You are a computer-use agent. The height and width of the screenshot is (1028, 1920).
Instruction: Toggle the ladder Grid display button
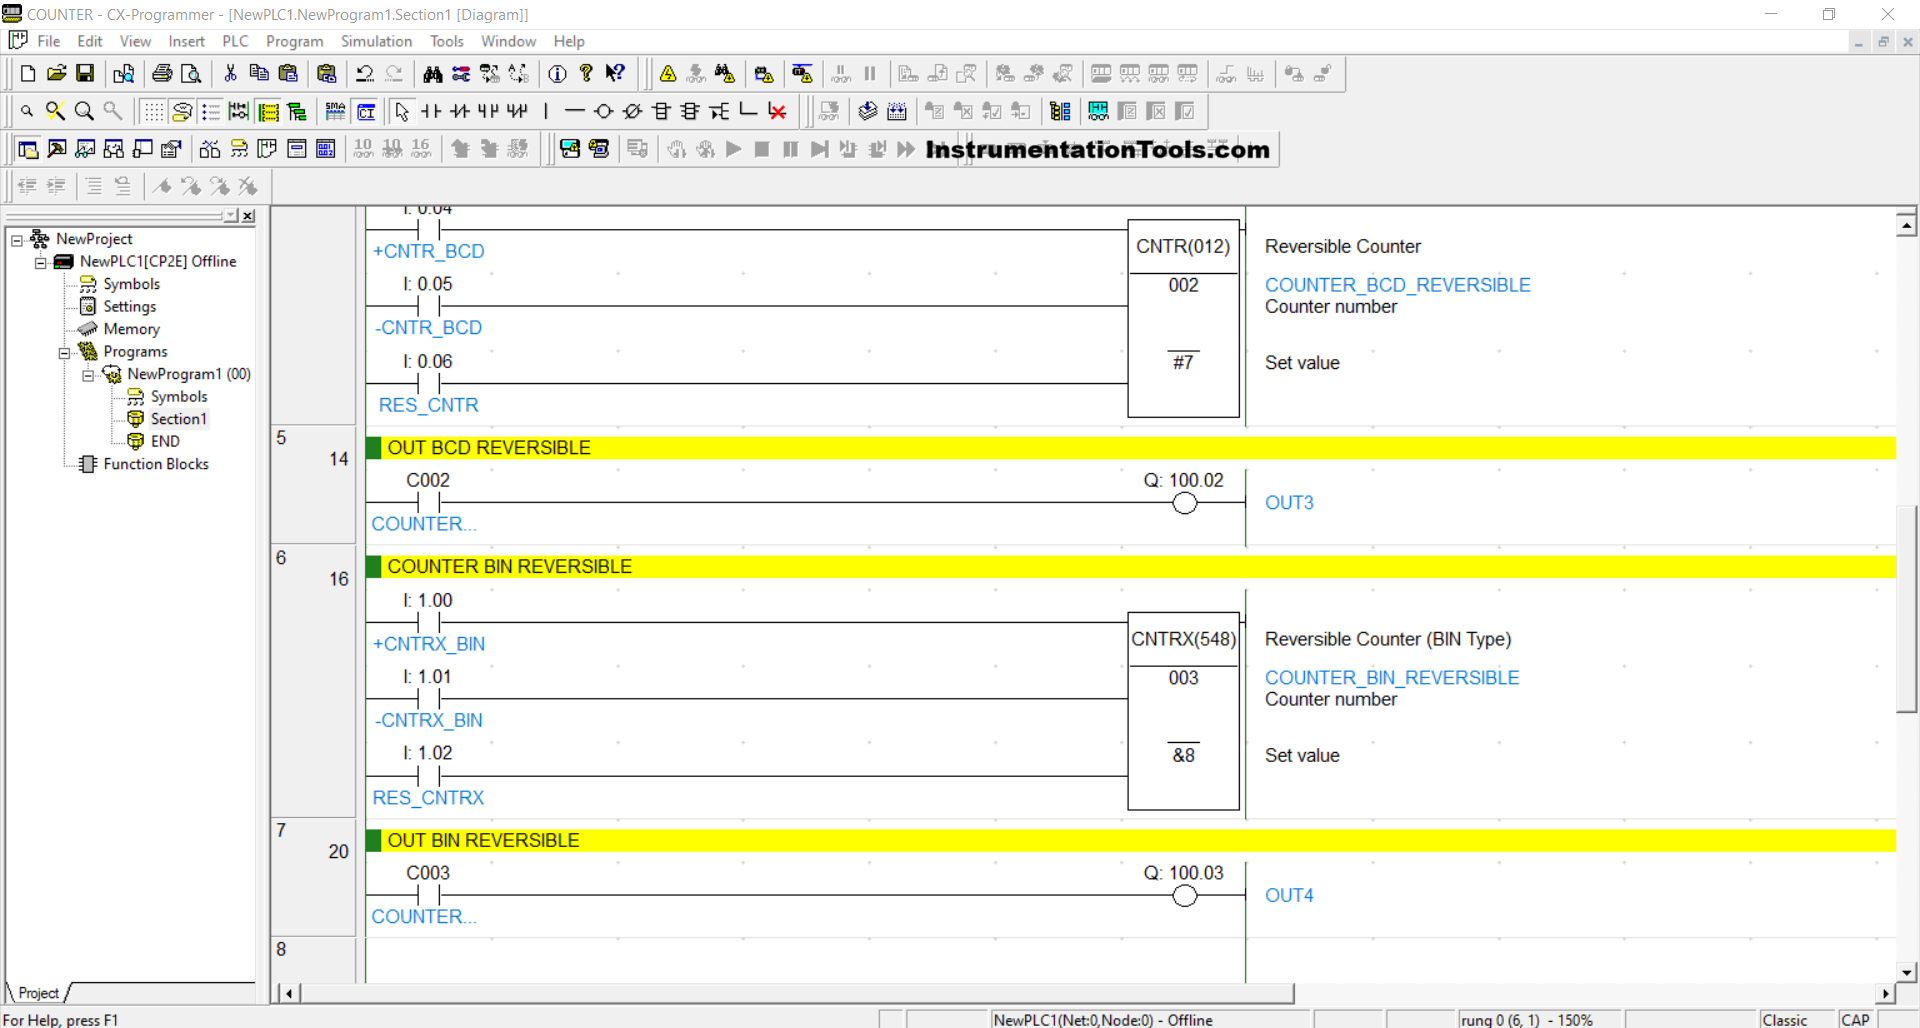[153, 111]
